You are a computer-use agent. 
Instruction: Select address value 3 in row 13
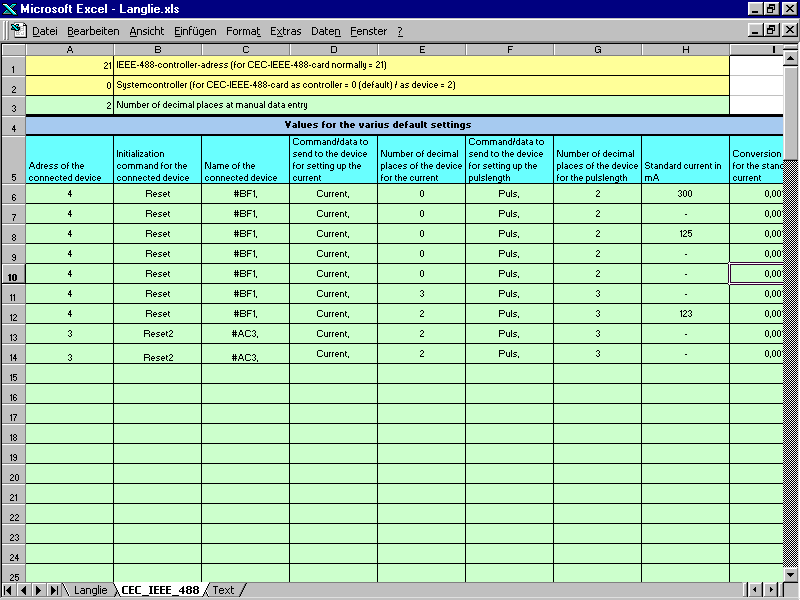coord(70,334)
